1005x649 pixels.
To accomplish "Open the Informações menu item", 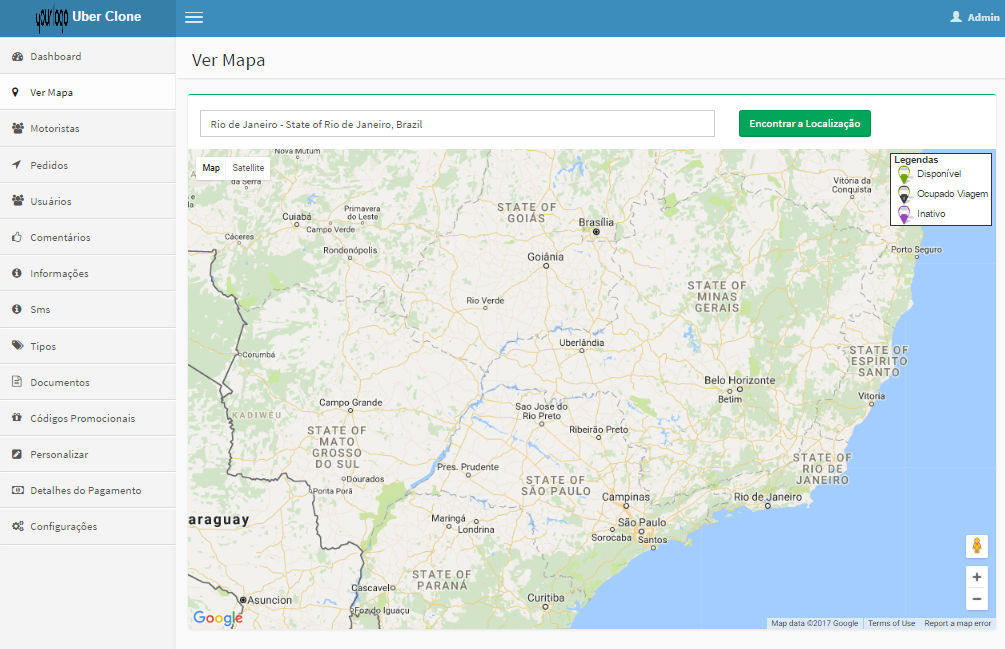I will point(88,273).
